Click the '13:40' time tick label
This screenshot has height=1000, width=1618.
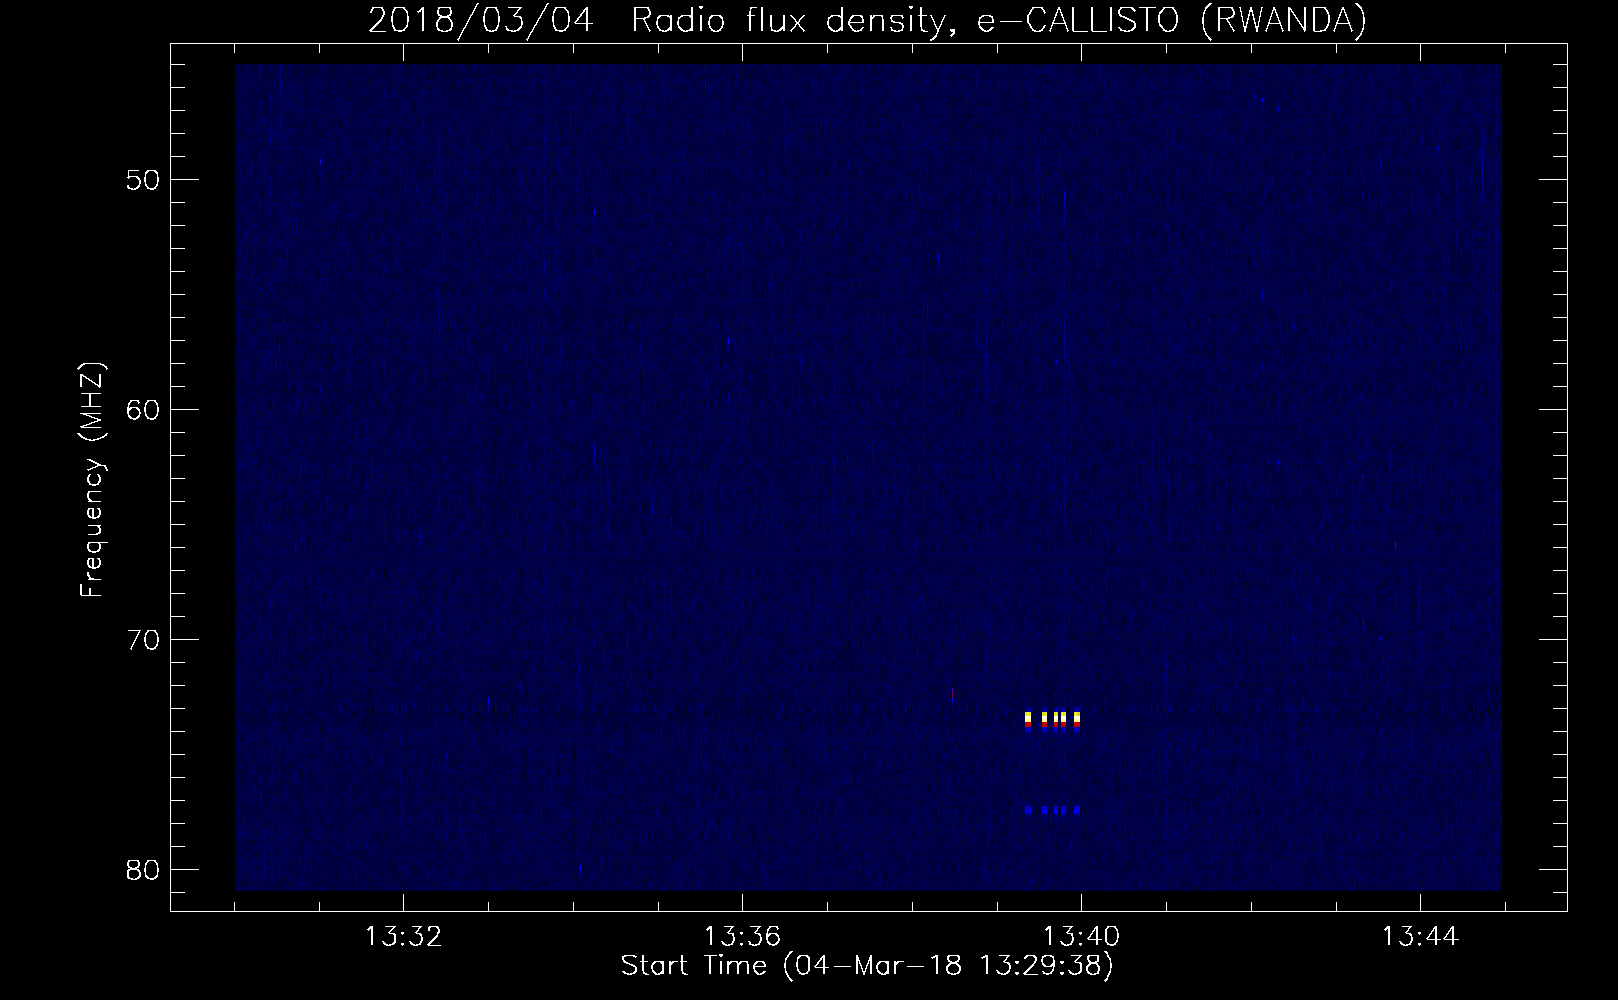click(1081, 937)
